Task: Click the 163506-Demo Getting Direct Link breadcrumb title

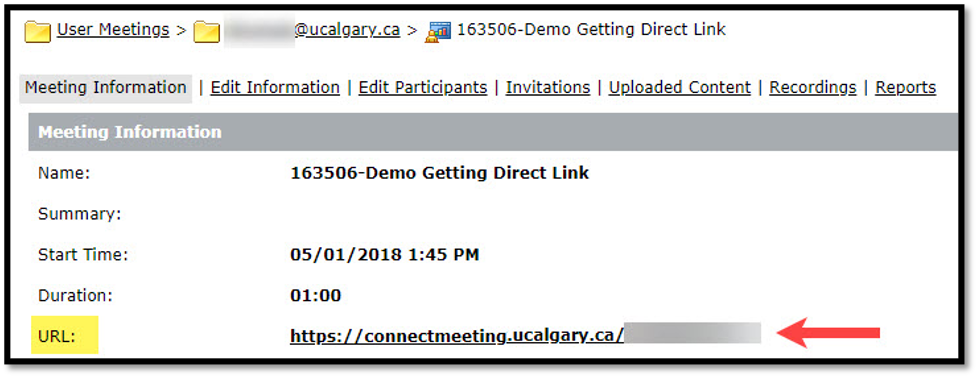Action: point(591,29)
